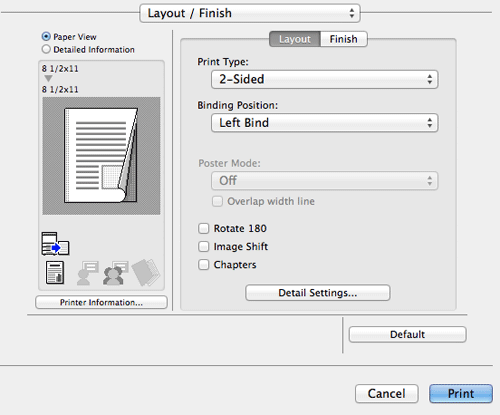500x415 pixels.
Task: Toggle the Overlap width line checkbox
Action: (217, 201)
